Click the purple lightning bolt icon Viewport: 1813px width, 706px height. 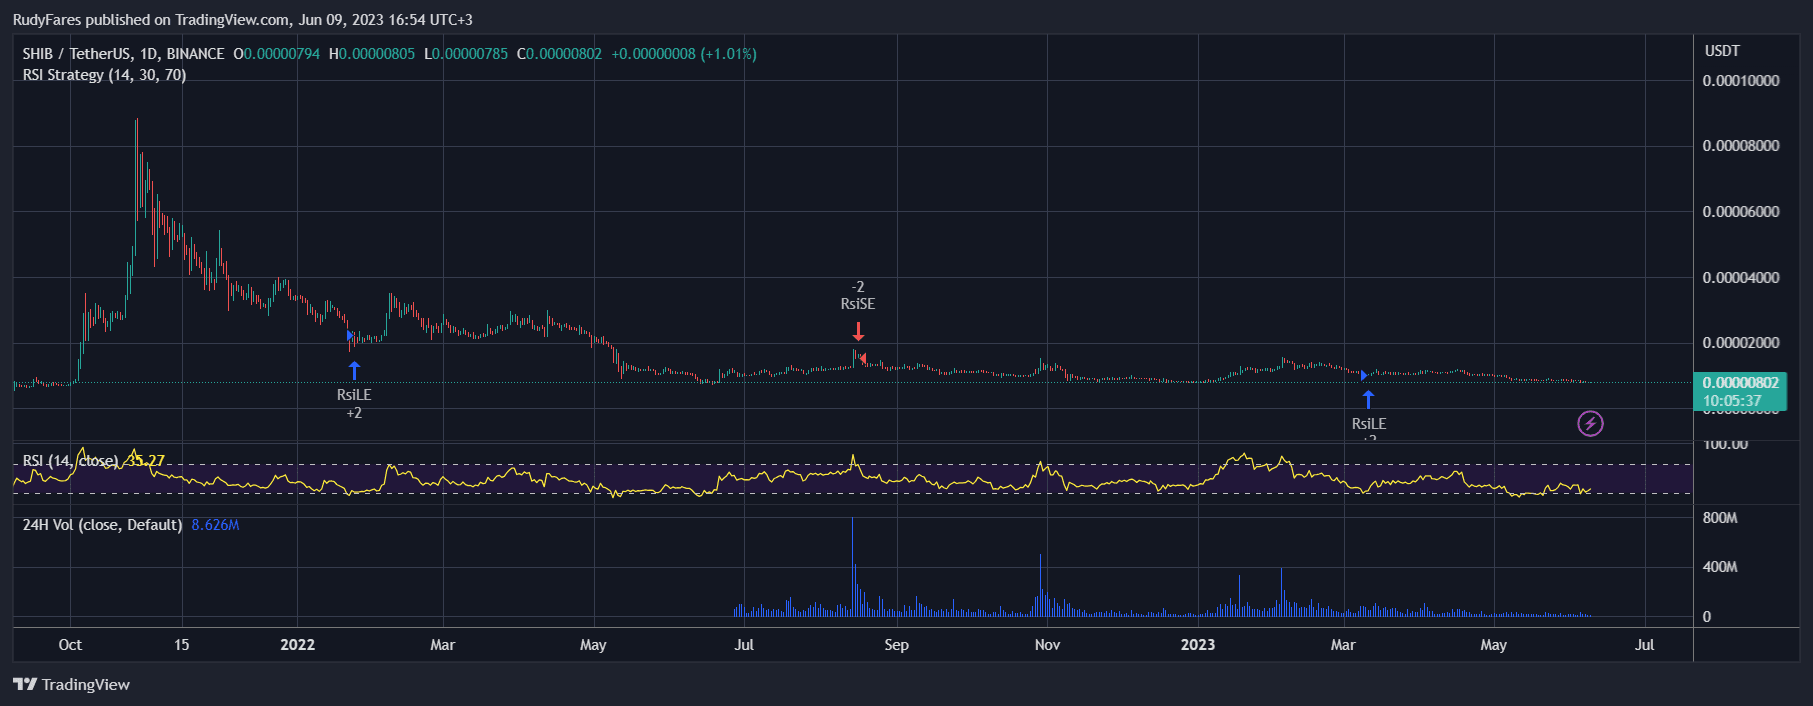pos(1590,424)
